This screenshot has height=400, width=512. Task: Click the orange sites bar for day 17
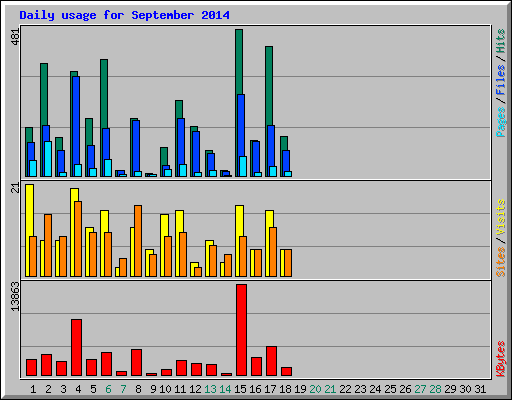[273, 252]
